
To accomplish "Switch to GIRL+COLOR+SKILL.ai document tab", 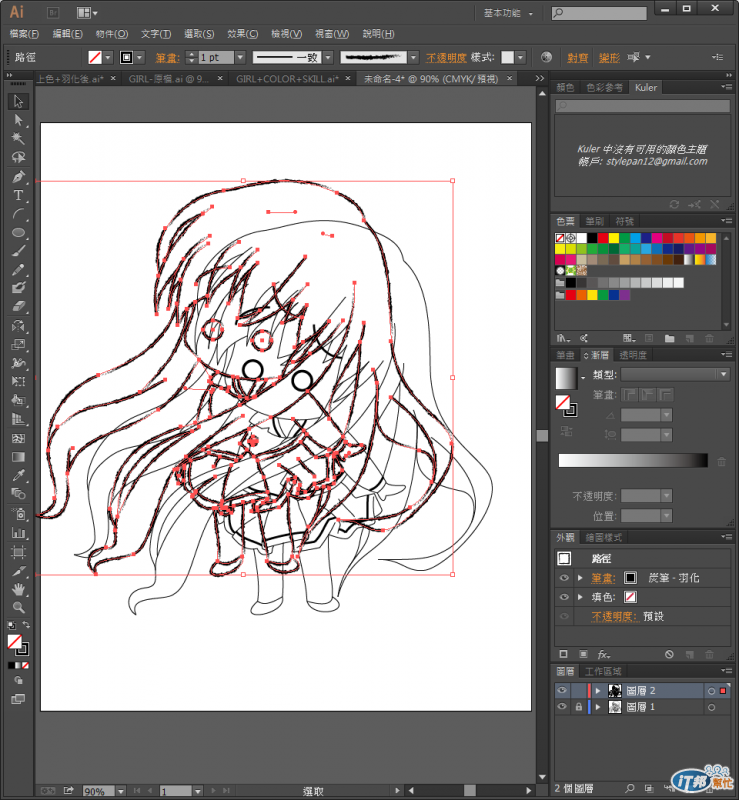I will (287, 79).
